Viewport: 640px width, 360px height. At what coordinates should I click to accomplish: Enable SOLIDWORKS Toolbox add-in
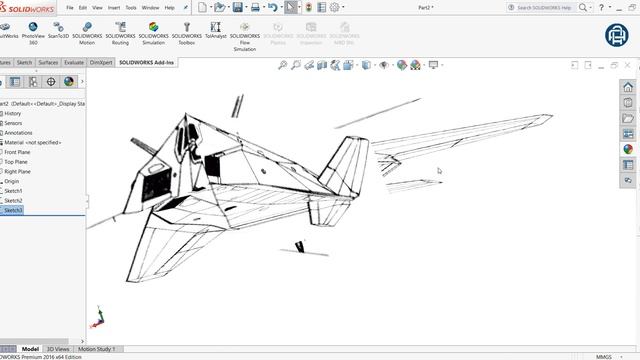(x=187, y=33)
